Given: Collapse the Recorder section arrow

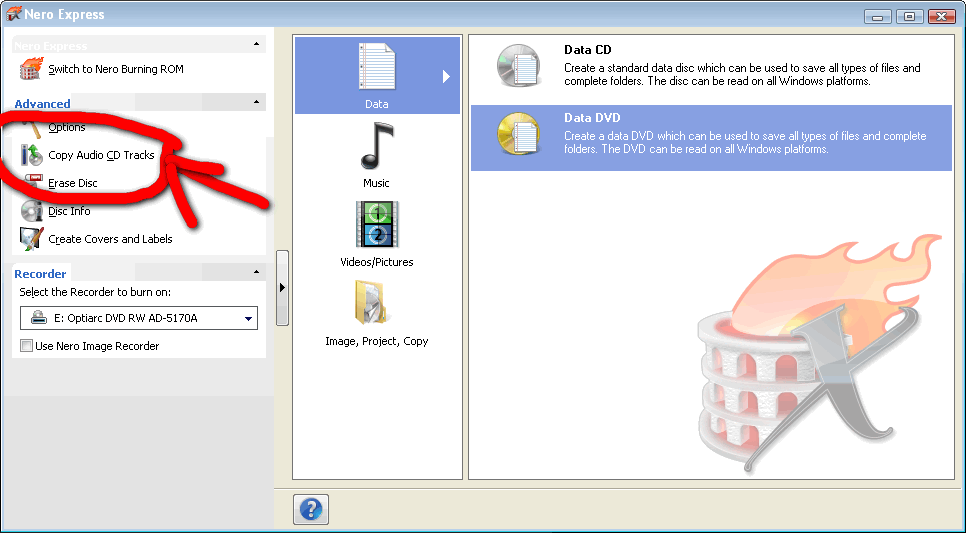Looking at the screenshot, I should coord(256,272).
